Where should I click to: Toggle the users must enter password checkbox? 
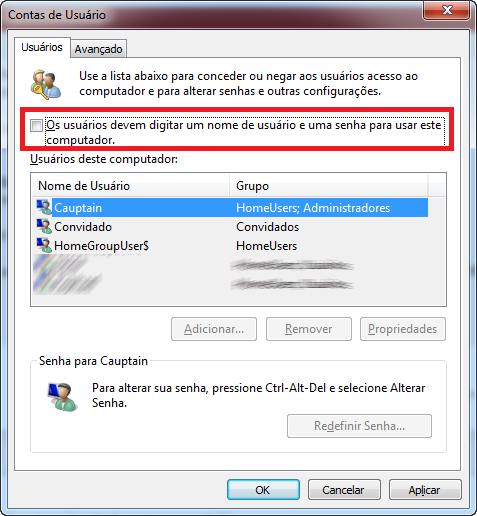[x=36, y=126]
